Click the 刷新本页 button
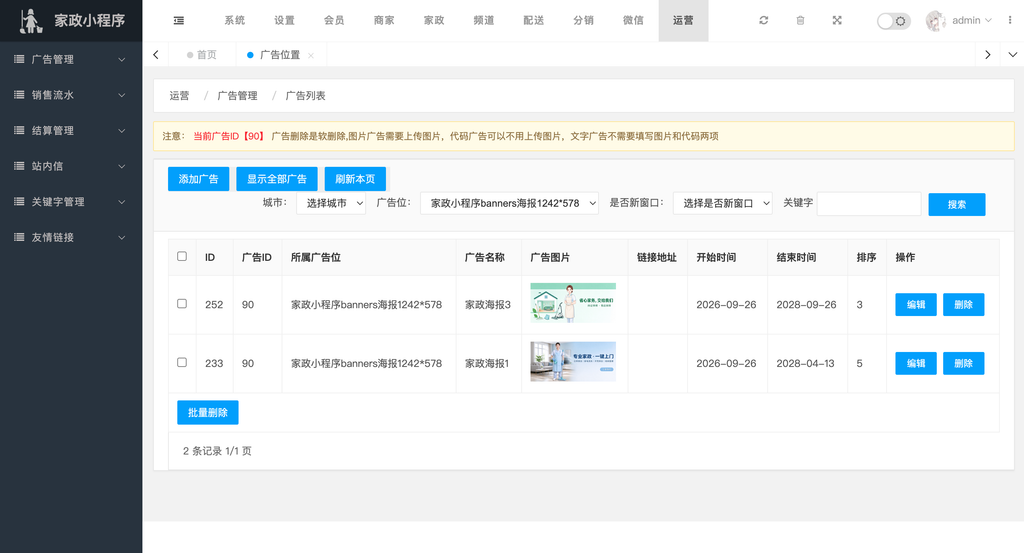The width and height of the screenshot is (1024, 553). tap(355, 179)
